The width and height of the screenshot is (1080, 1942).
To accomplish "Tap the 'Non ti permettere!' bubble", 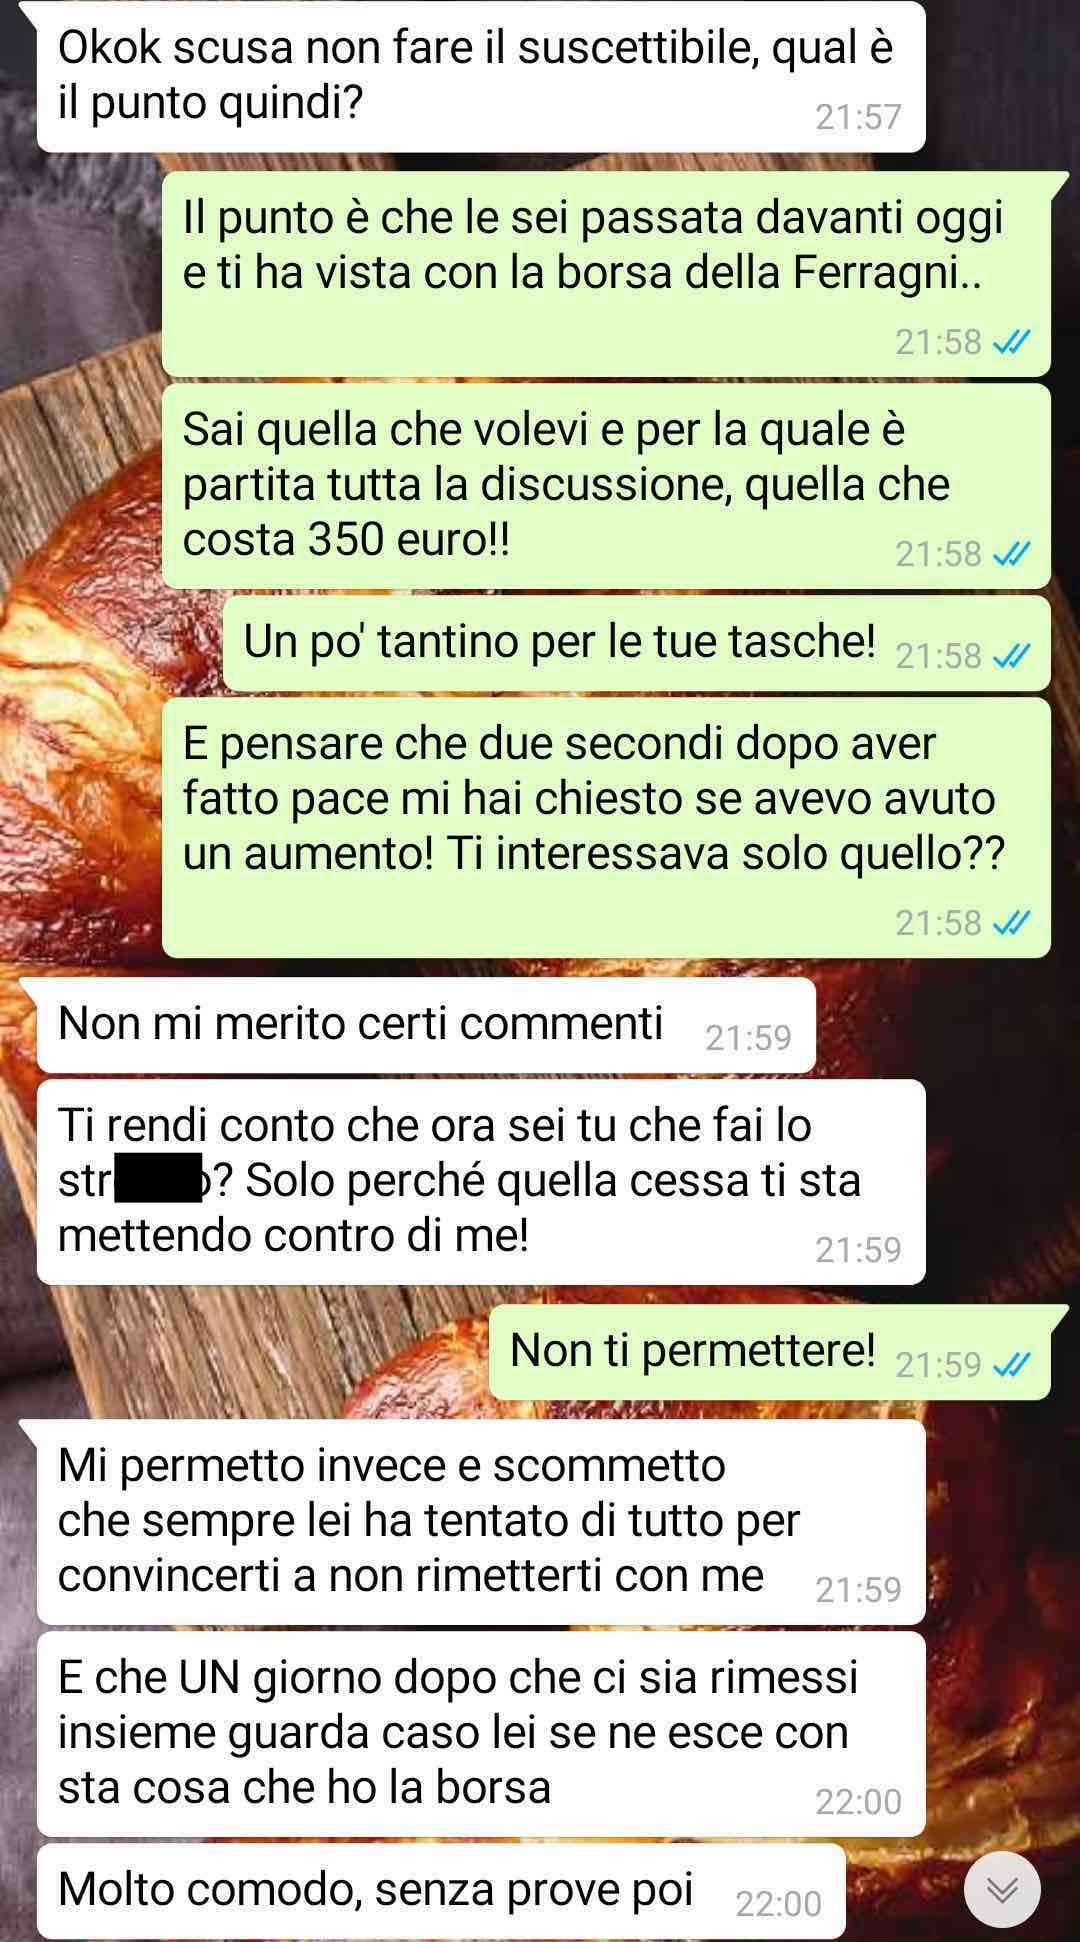I will pyautogui.click(x=769, y=1352).
